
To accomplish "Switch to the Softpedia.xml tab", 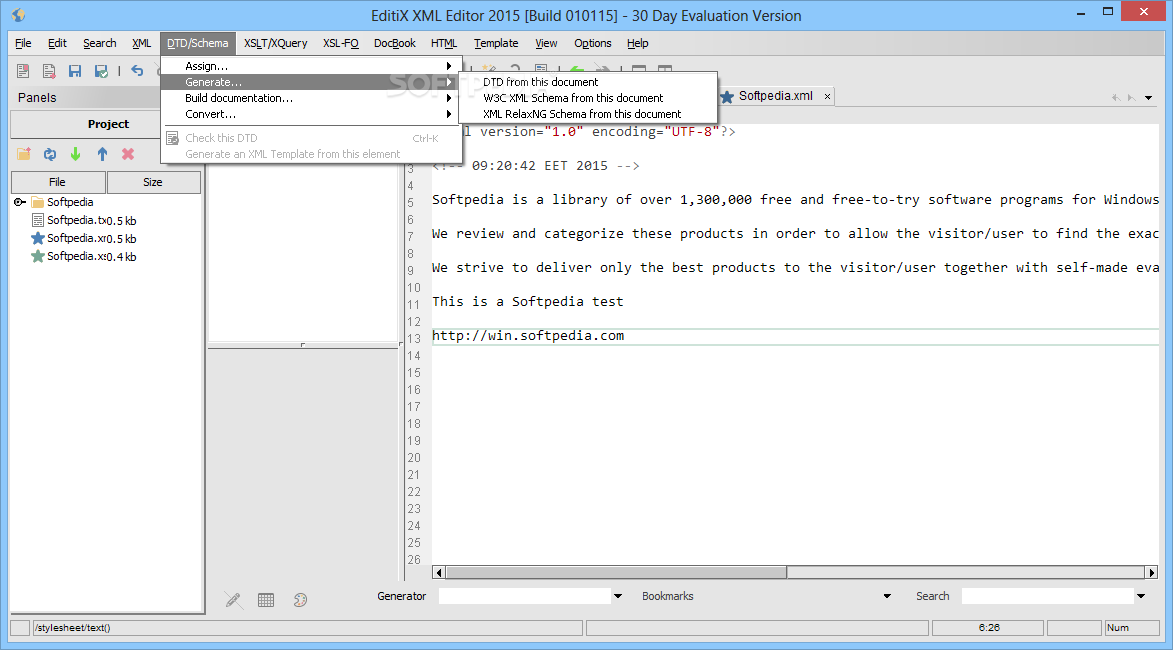I will [776, 96].
